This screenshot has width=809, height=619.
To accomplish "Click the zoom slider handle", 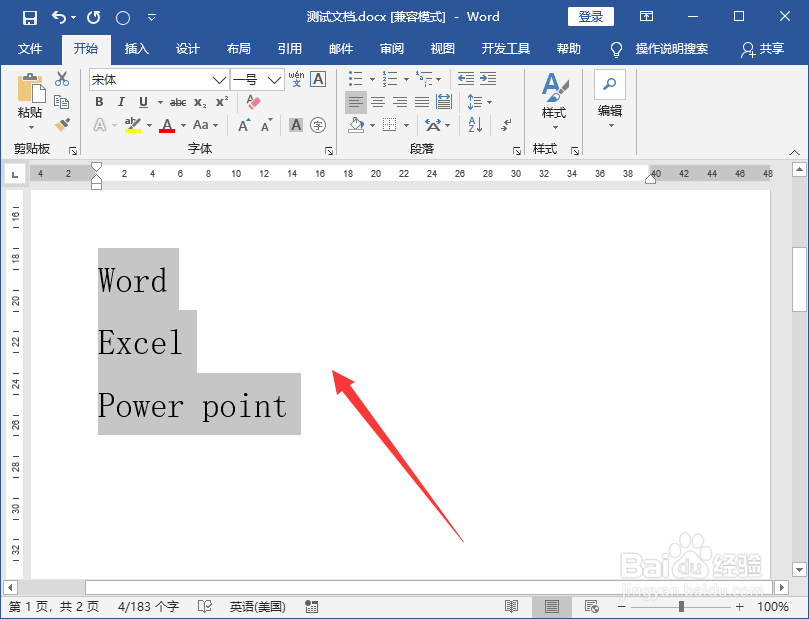I will click(x=681, y=607).
